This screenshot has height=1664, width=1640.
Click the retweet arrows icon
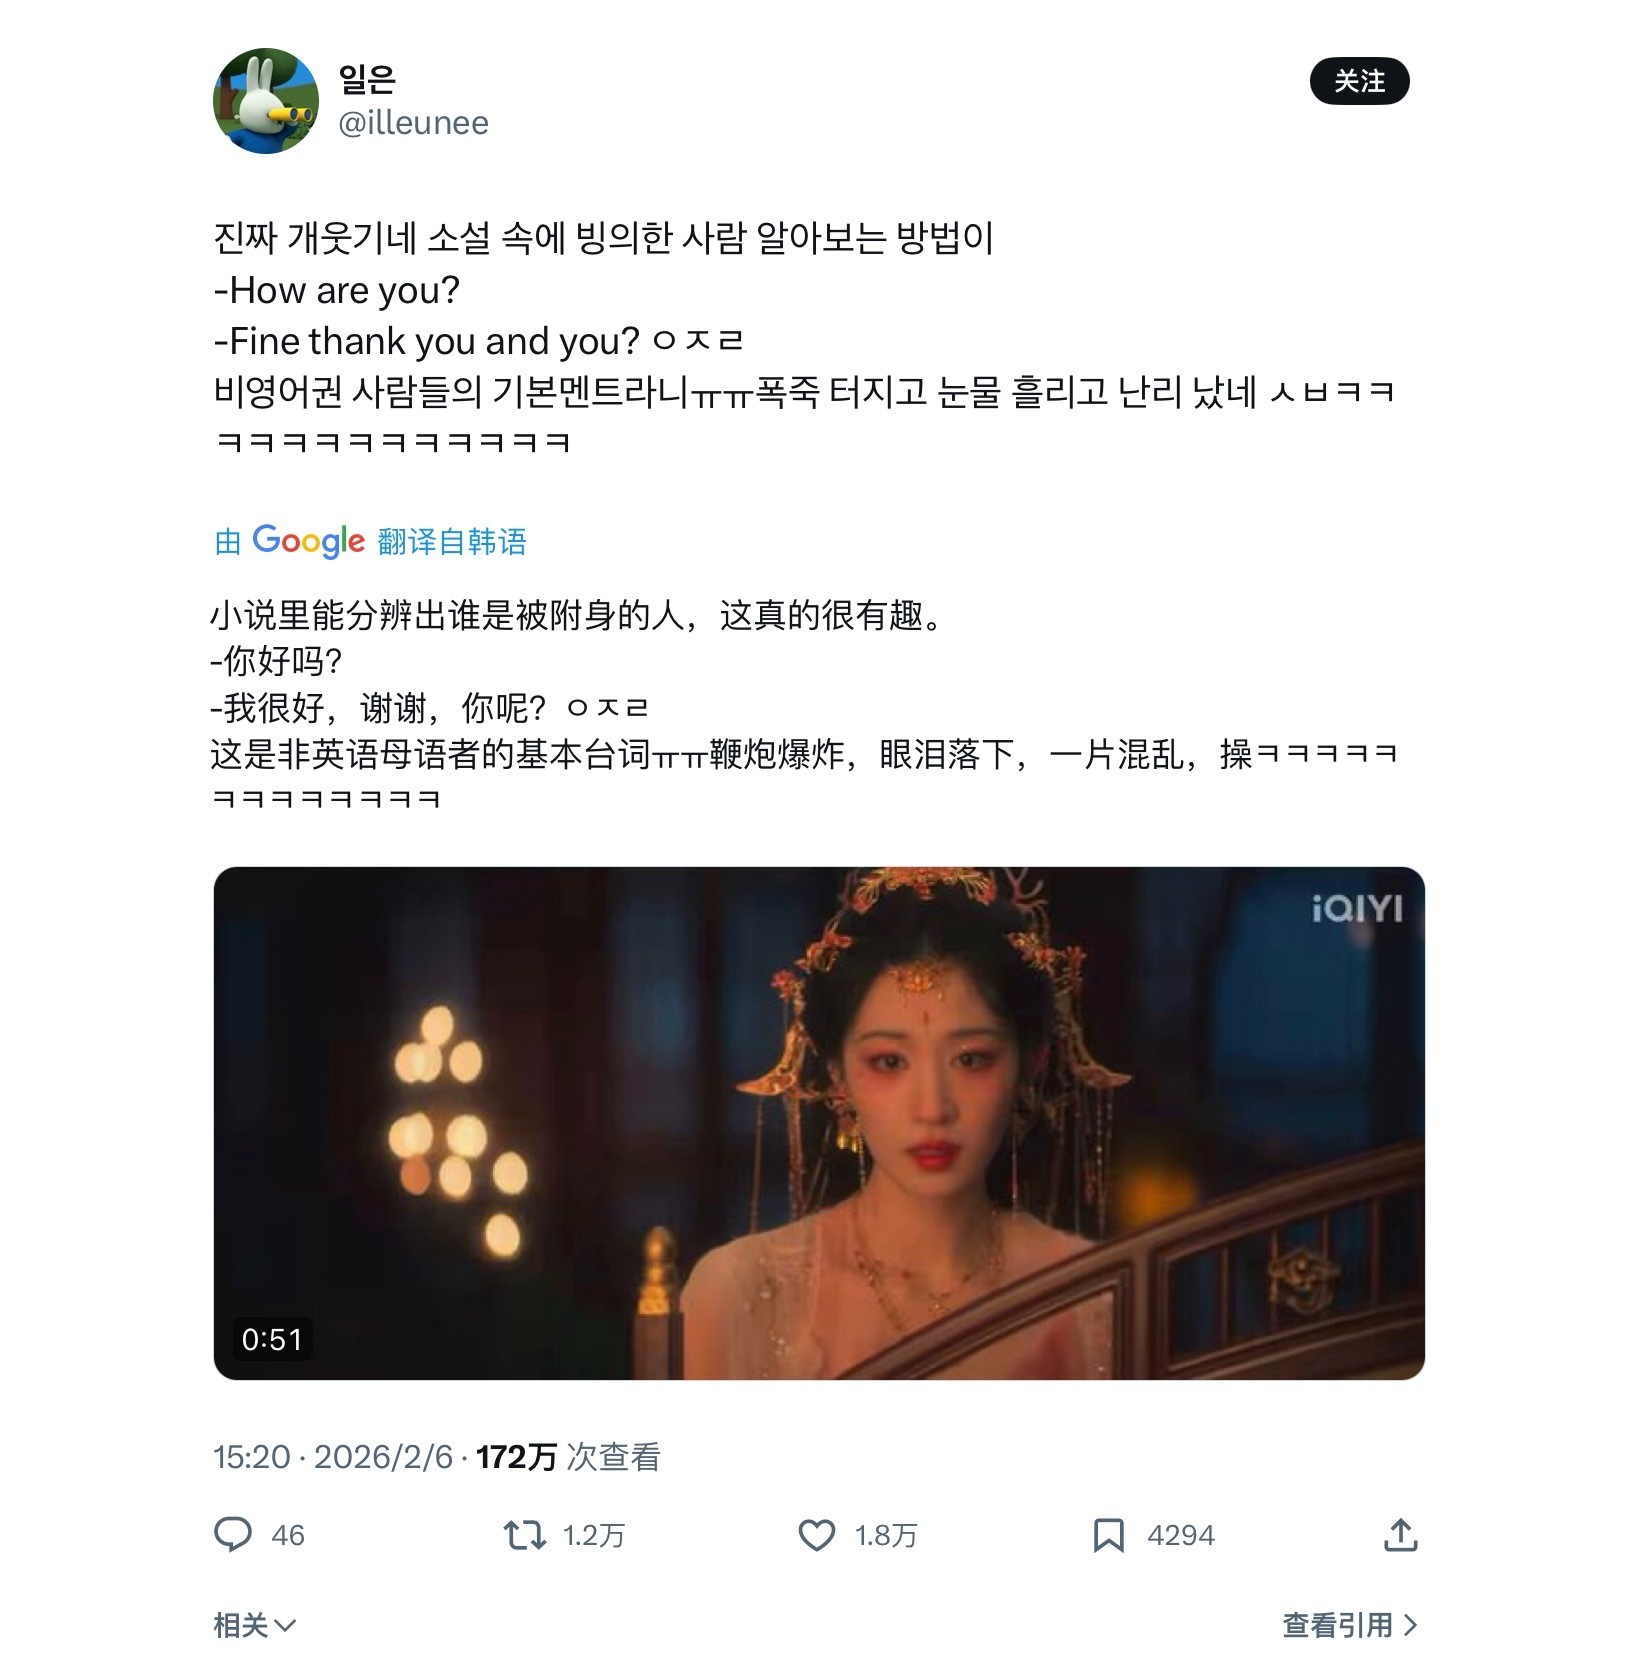click(524, 1534)
